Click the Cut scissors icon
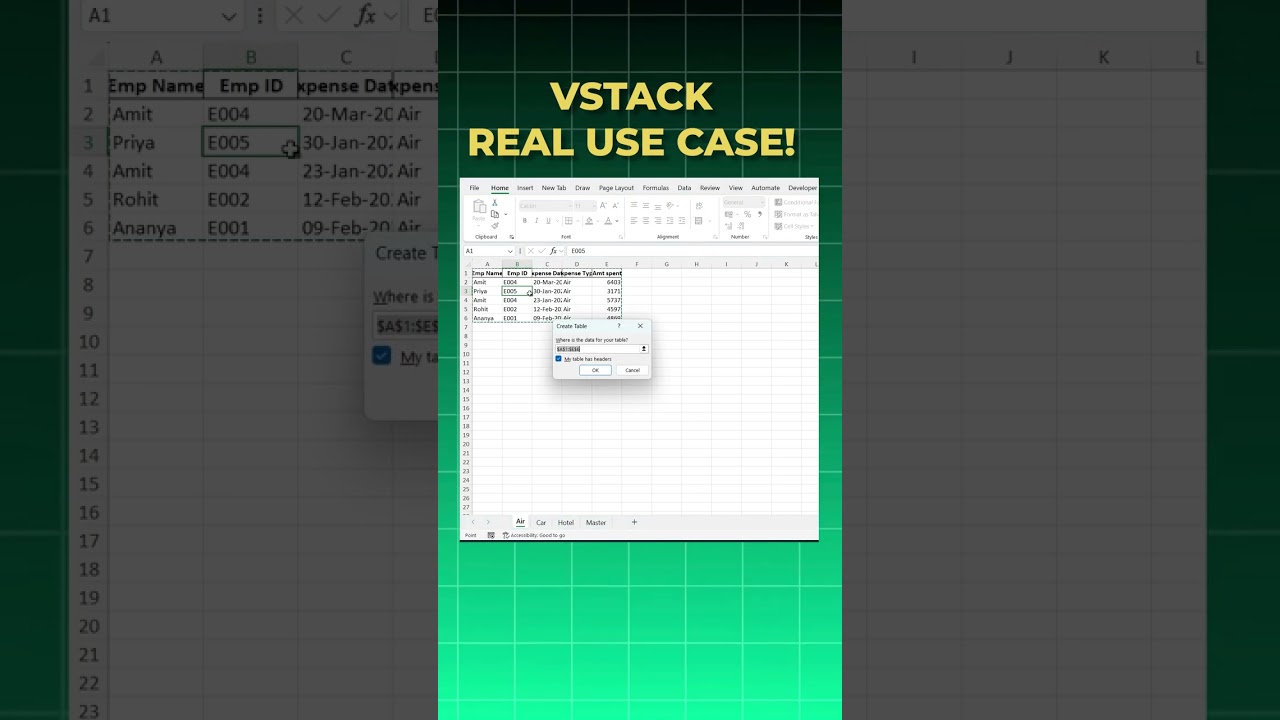The height and width of the screenshot is (720, 1280). [x=495, y=202]
